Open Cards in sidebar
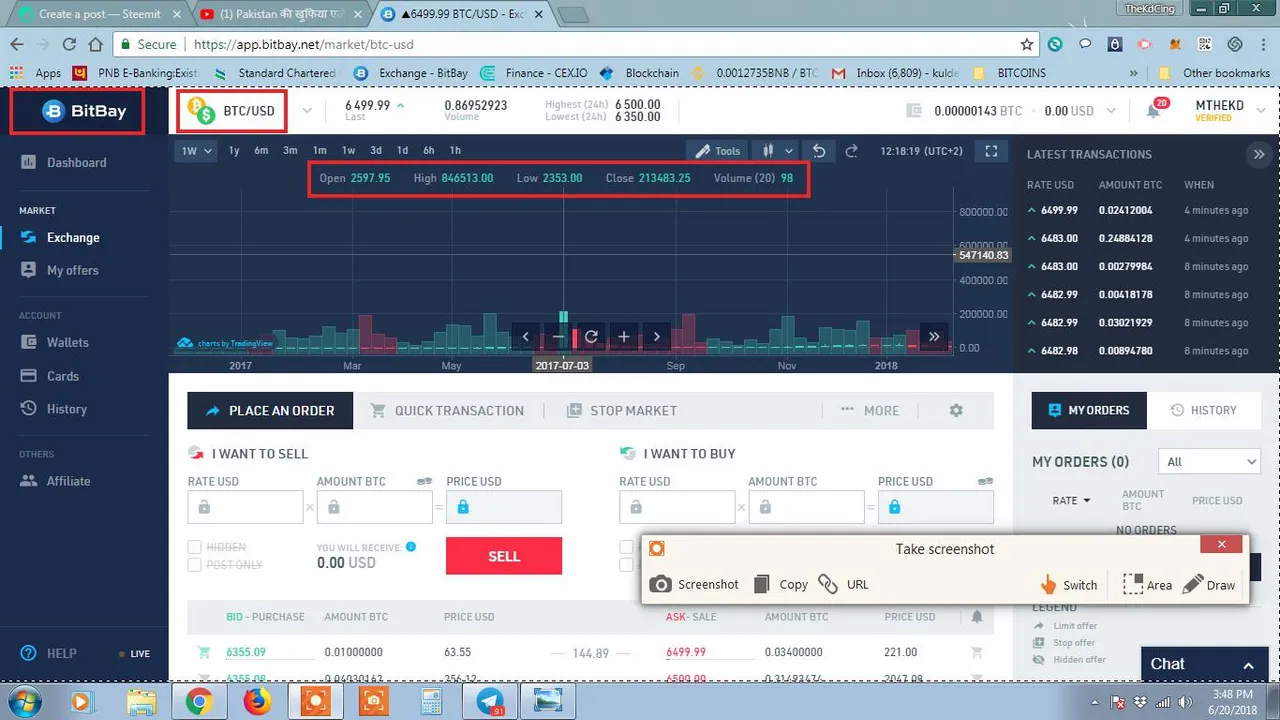 (62, 376)
